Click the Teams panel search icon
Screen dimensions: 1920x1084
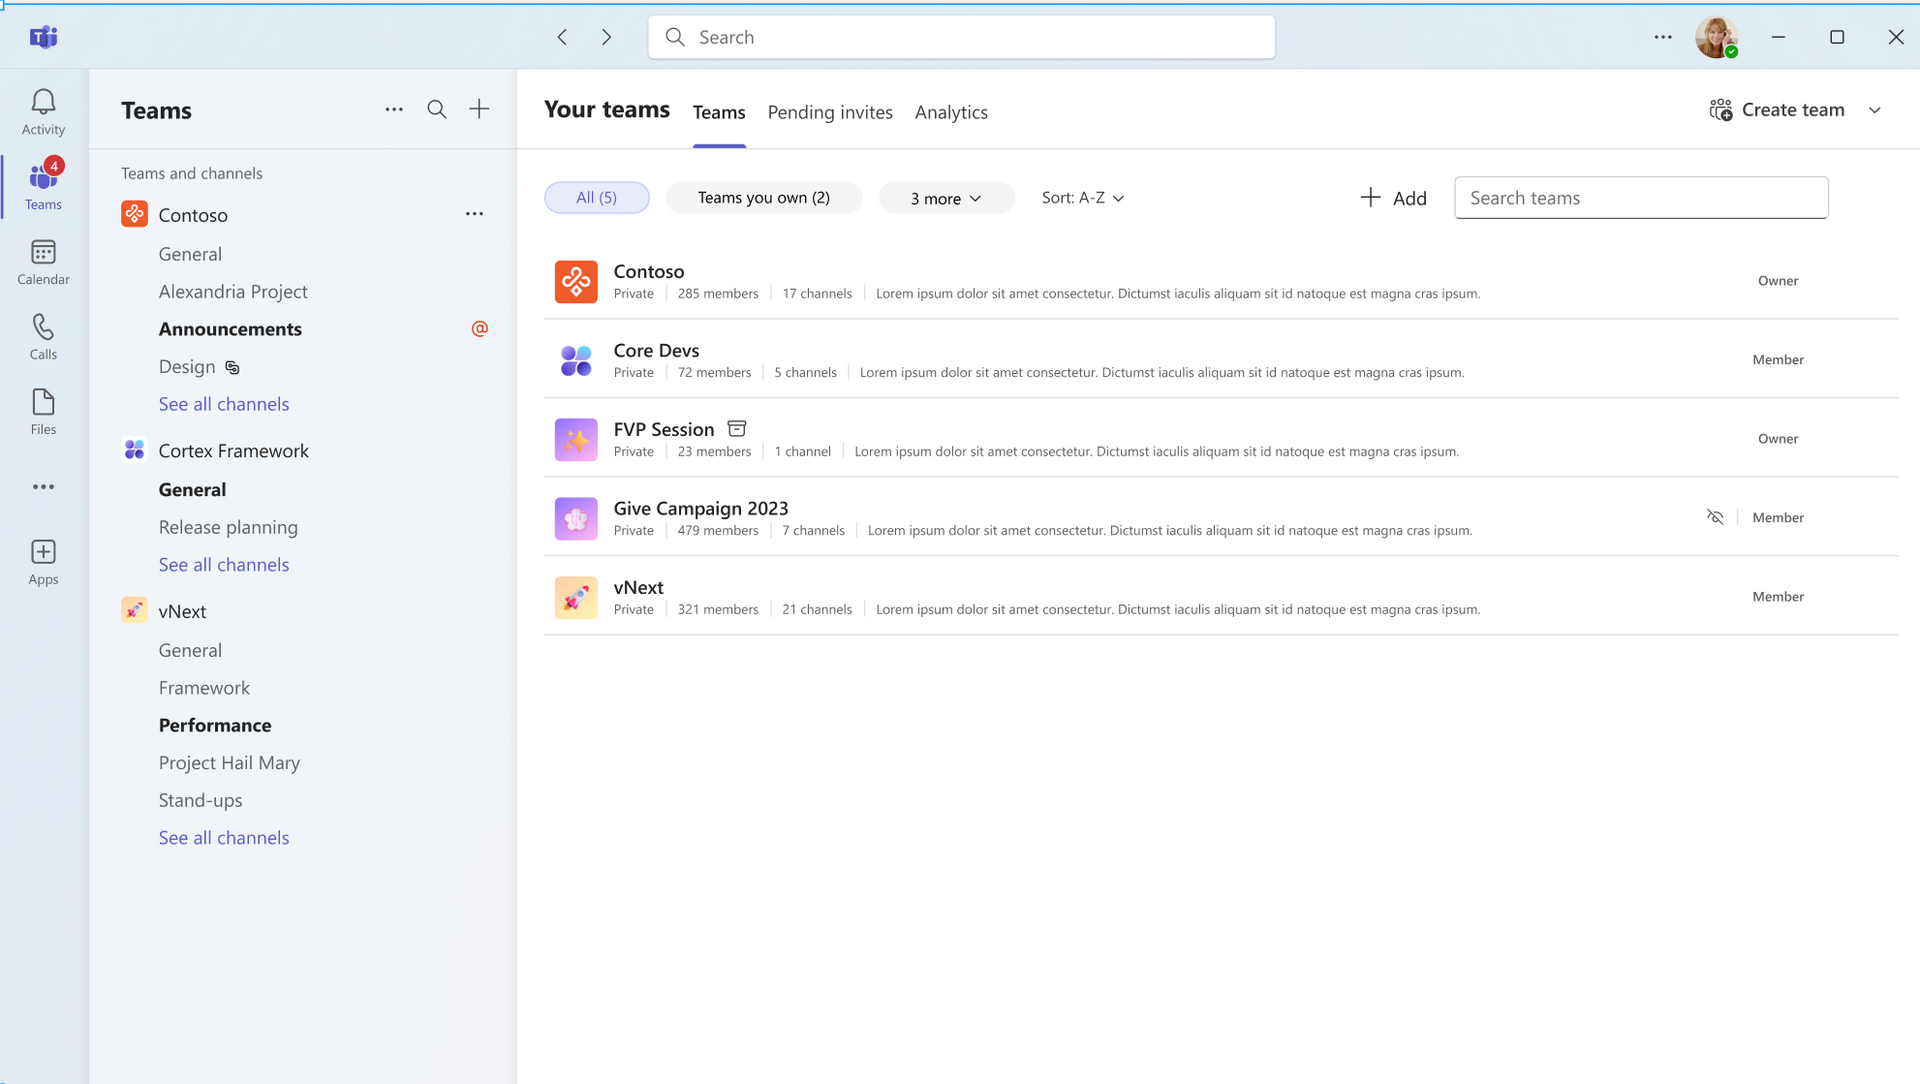[x=437, y=110]
